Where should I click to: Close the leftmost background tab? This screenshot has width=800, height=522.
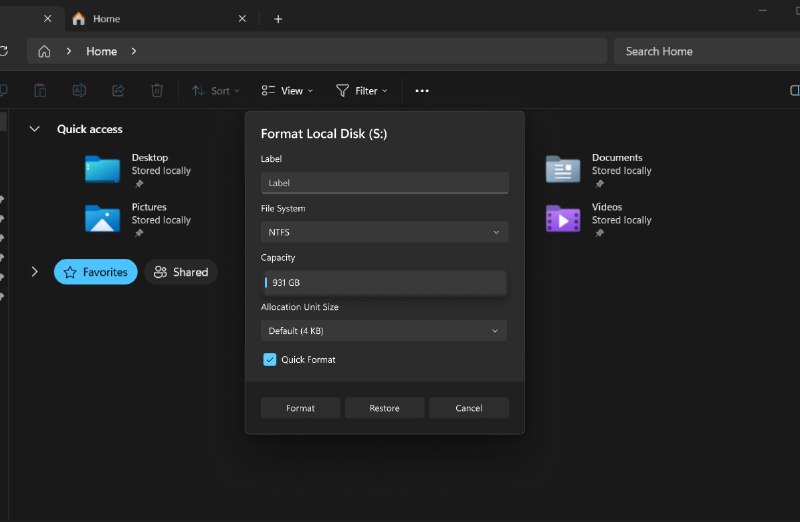click(x=47, y=19)
